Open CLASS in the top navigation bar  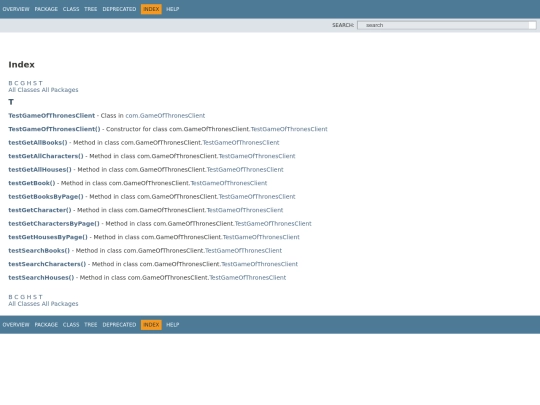pos(71,9)
